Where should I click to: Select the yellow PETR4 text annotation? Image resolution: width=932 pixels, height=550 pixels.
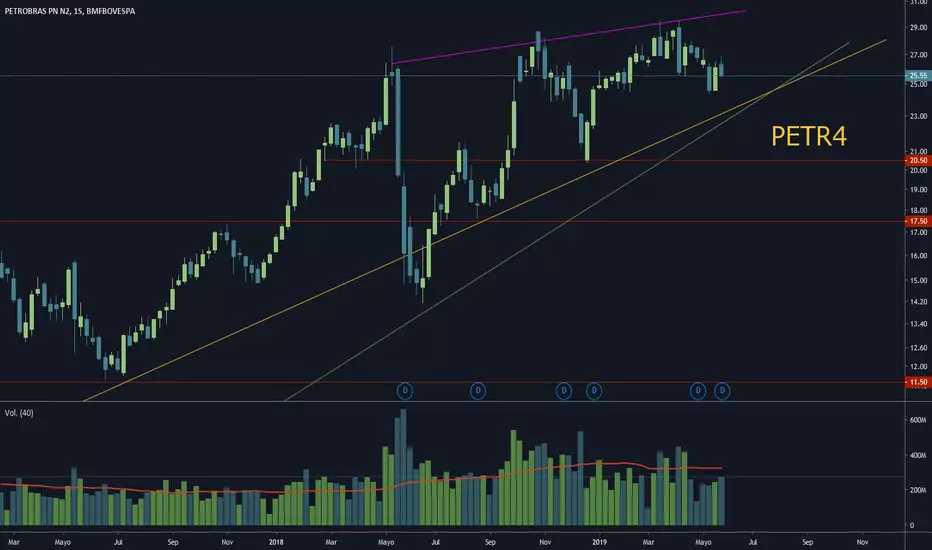808,136
